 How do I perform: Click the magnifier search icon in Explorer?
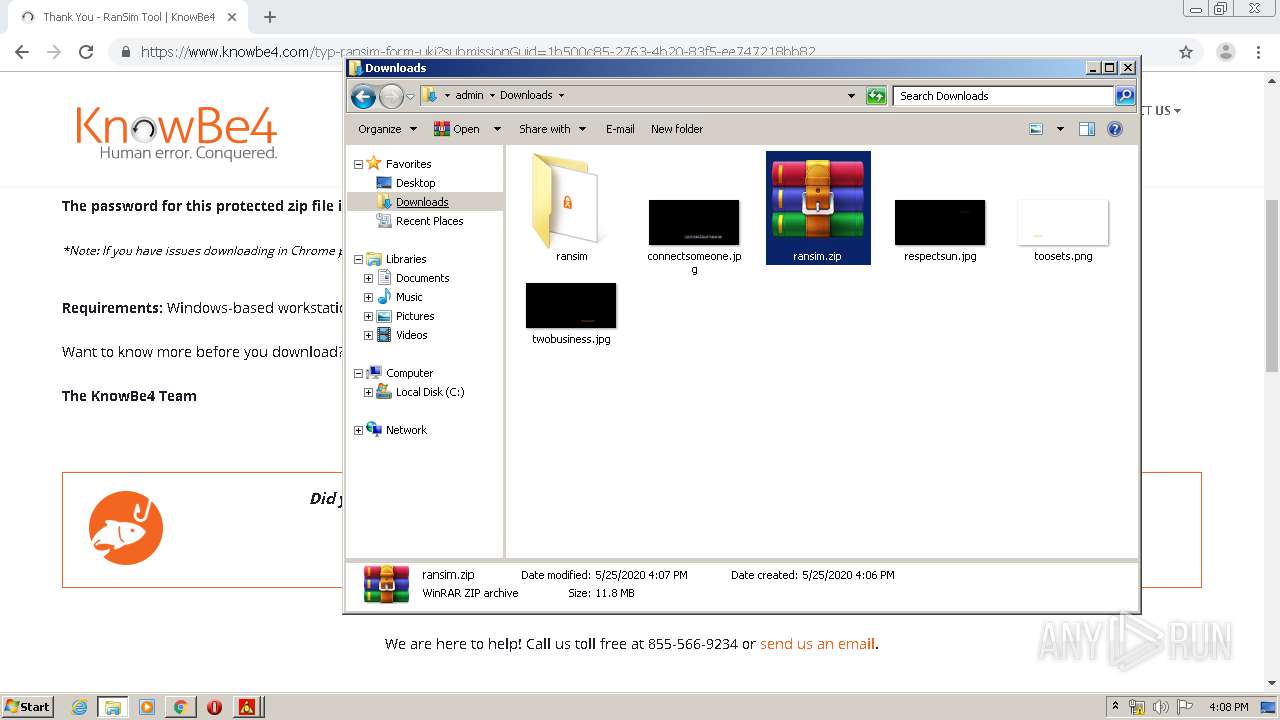click(1125, 96)
